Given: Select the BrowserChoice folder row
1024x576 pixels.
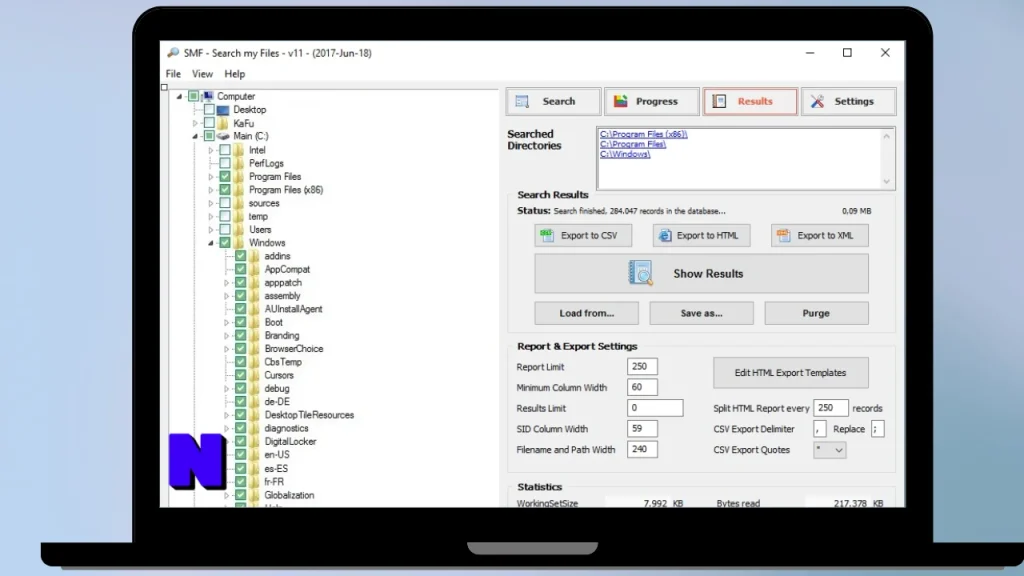Looking at the screenshot, I should click(x=294, y=349).
